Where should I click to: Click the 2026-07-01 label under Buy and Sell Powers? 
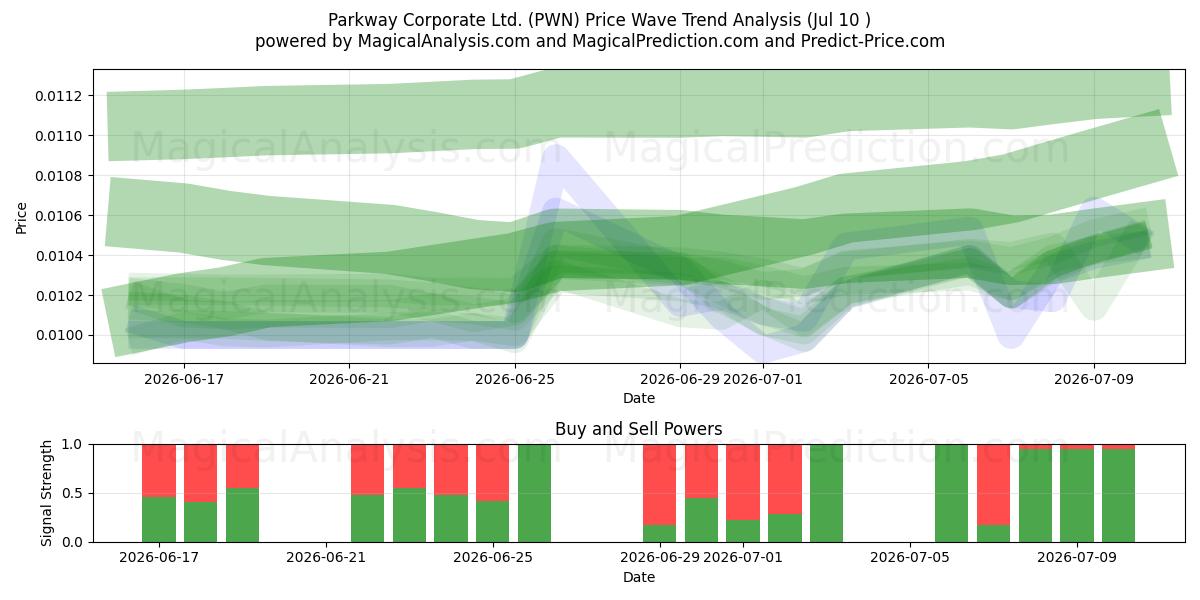pos(743,558)
